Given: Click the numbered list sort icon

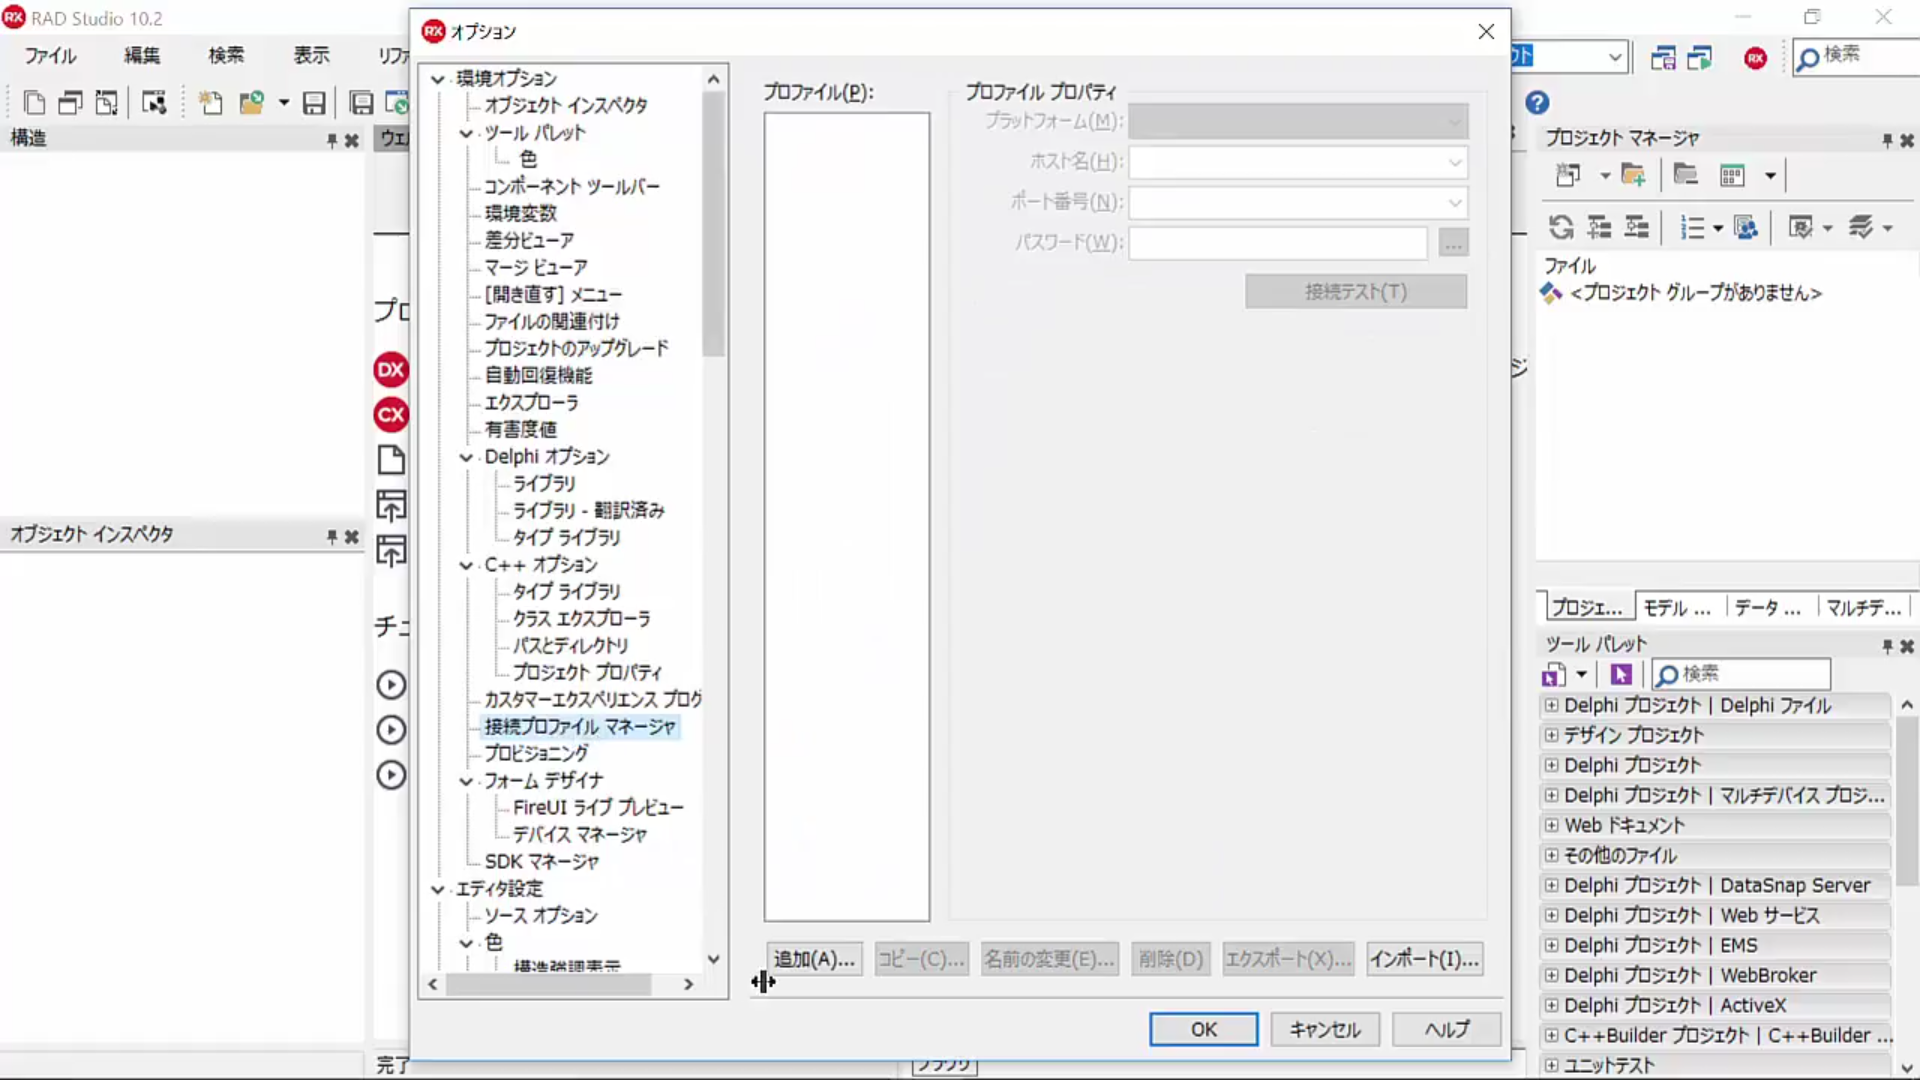Looking at the screenshot, I should coord(1692,228).
